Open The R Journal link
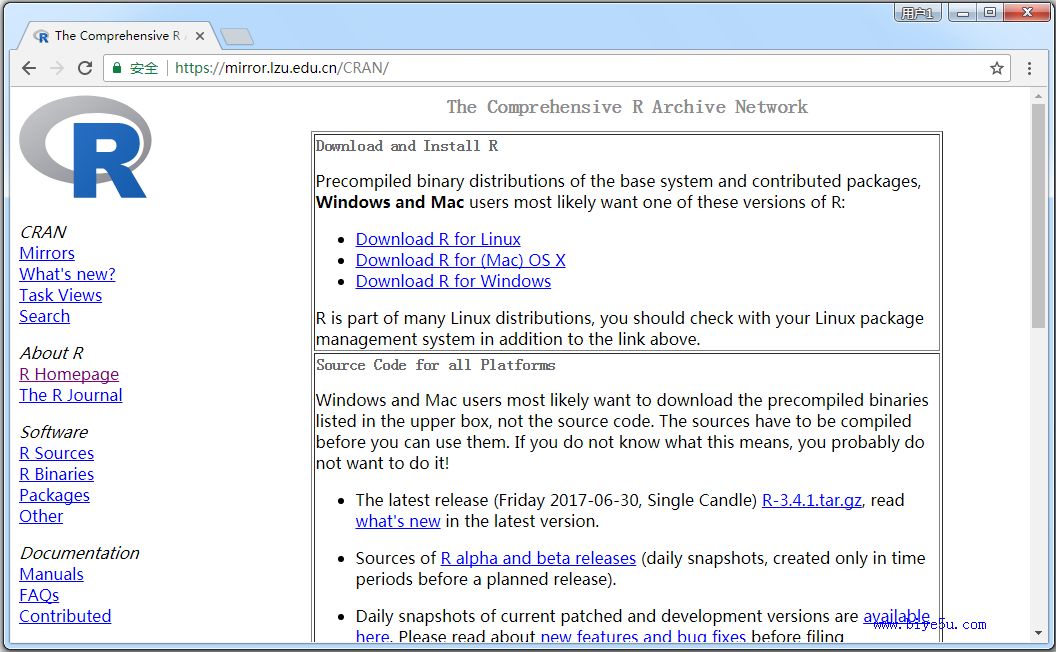The image size is (1056, 652). coord(71,395)
